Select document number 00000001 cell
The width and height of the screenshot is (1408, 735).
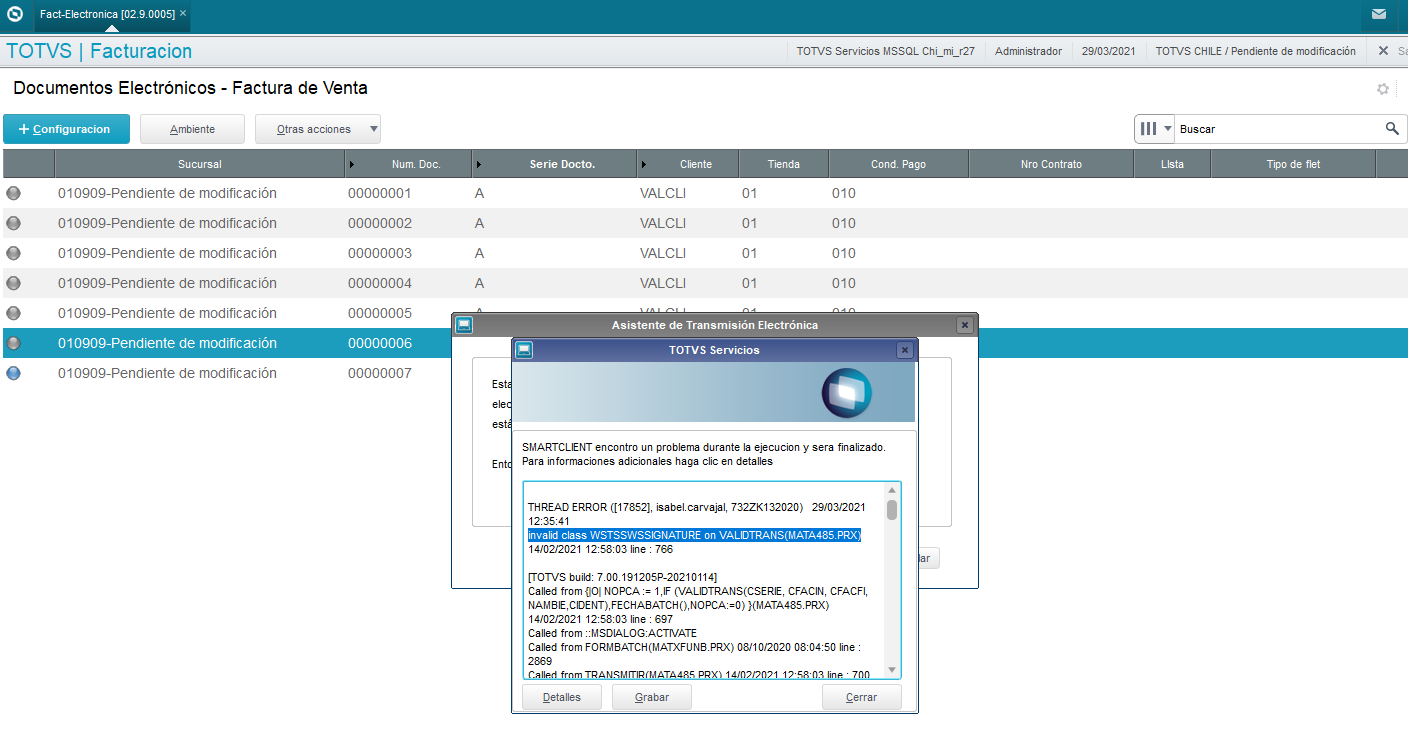click(380, 193)
